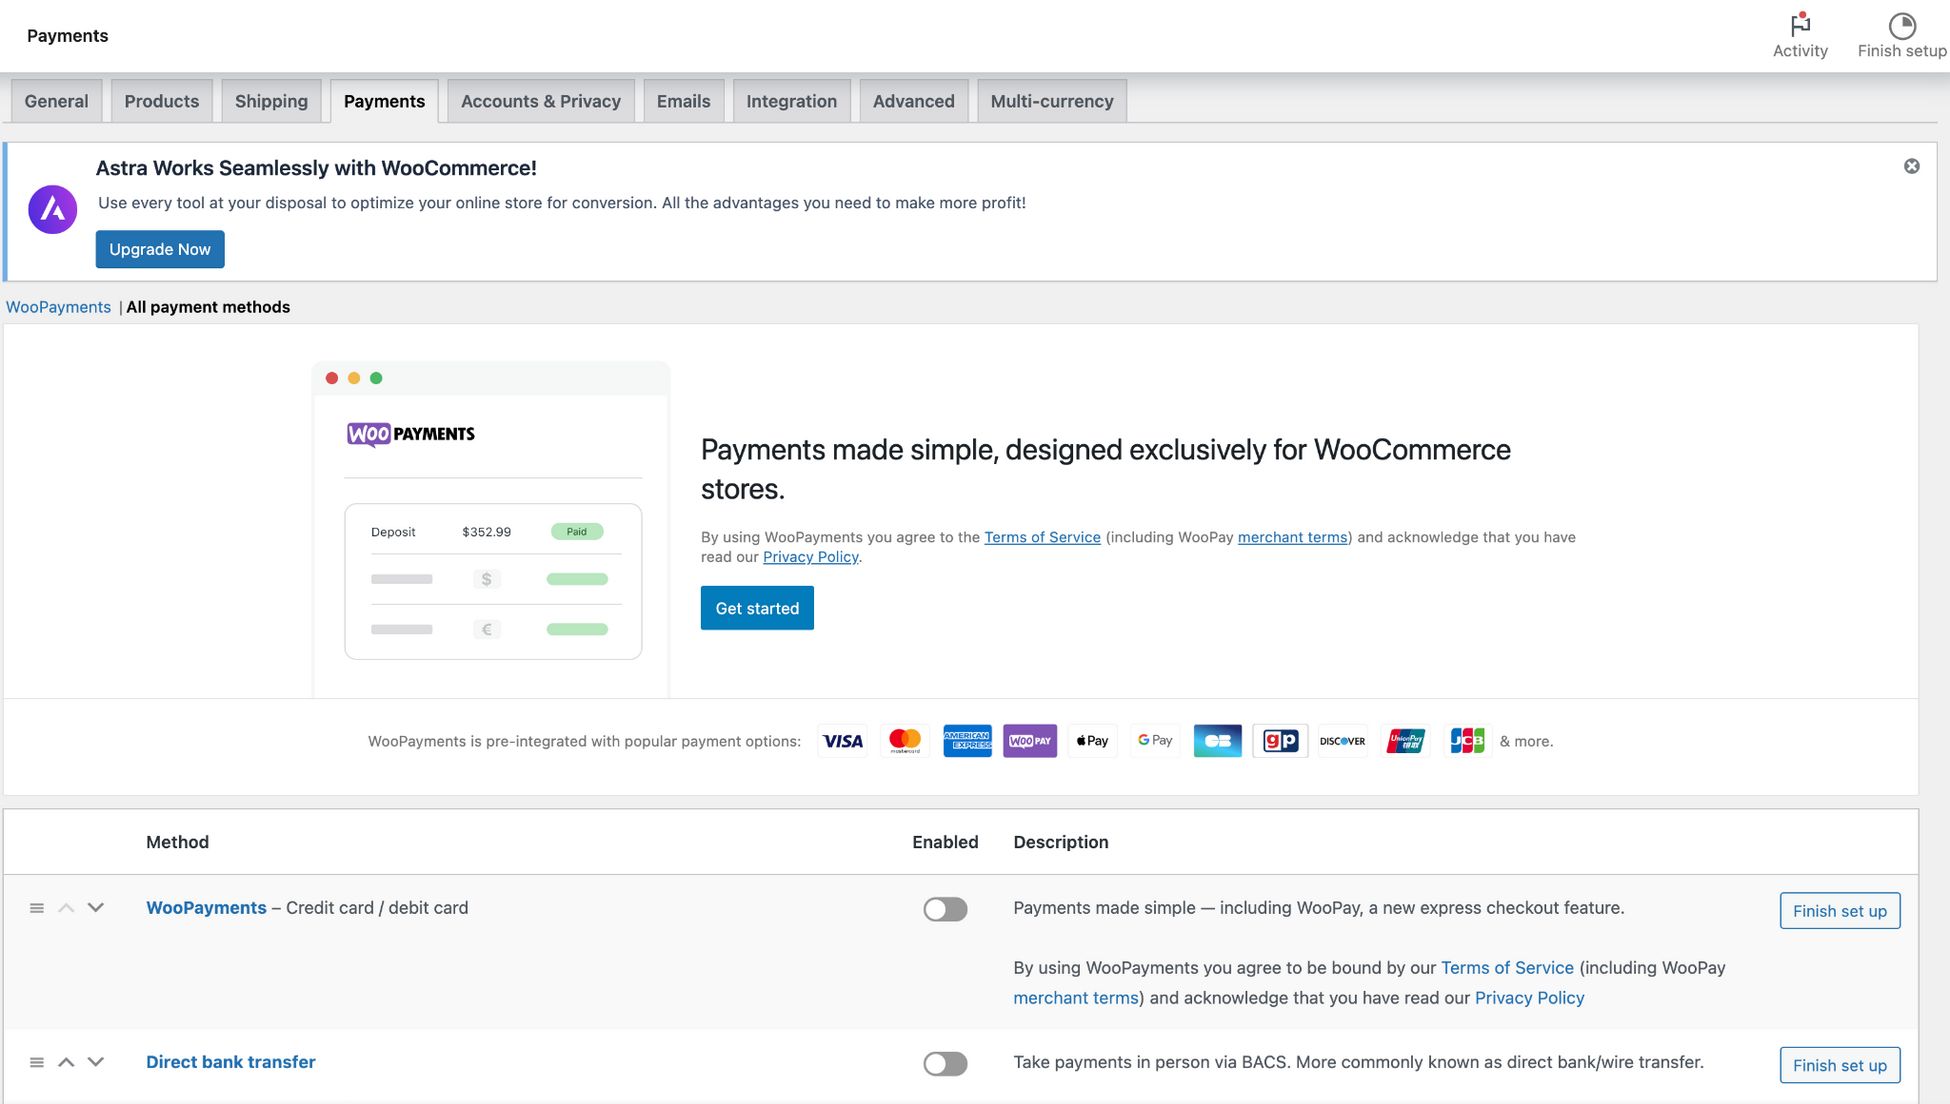Move Direct bank transfer down with the arrow
This screenshot has width=1950, height=1104.
pyautogui.click(x=96, y=1062)
